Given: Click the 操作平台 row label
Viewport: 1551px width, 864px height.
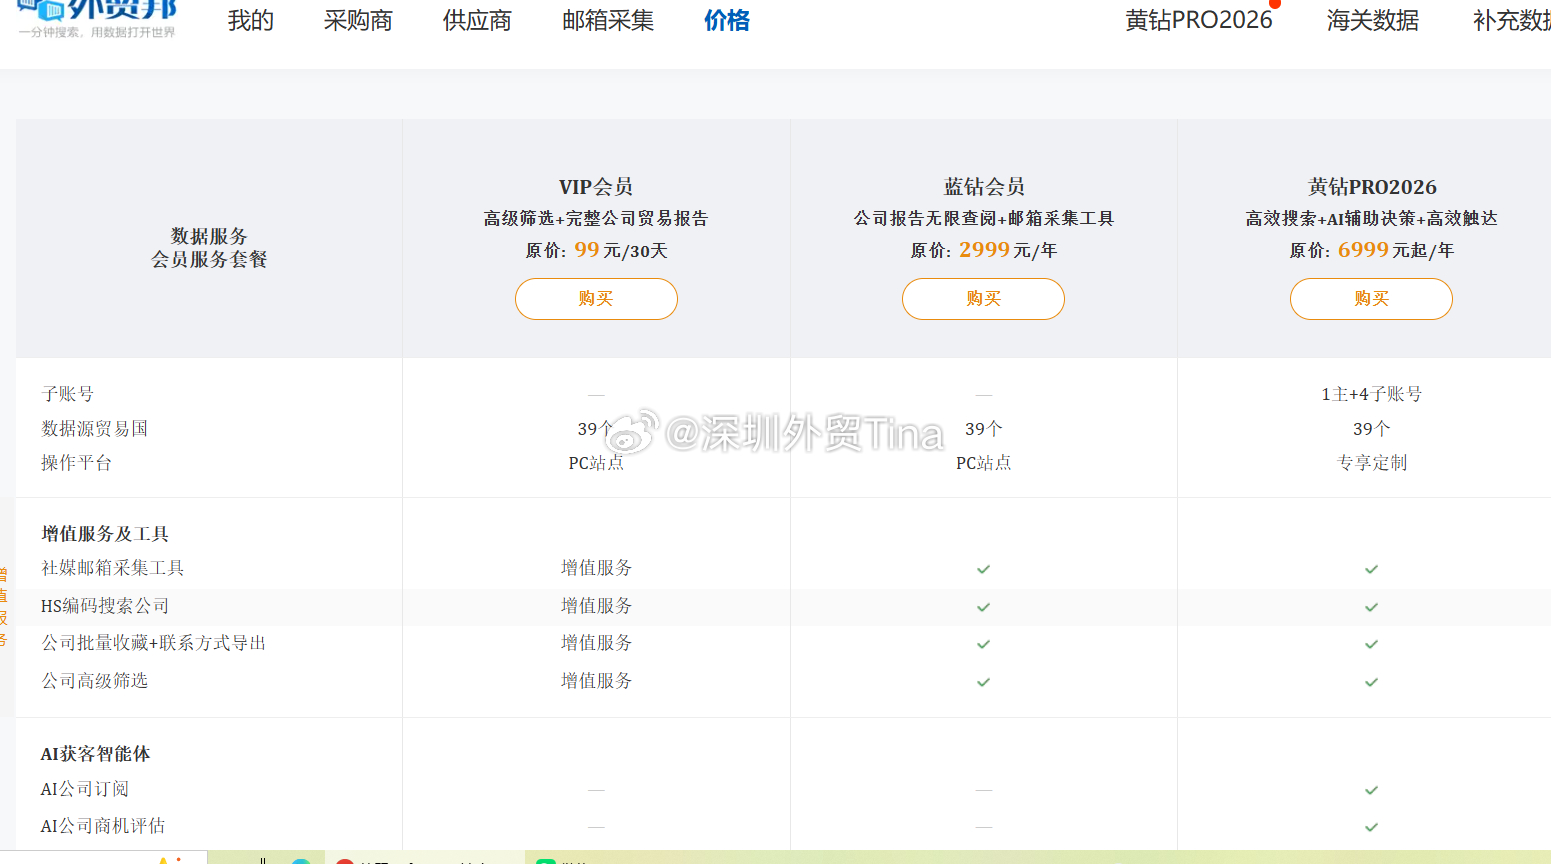Looking at the screenshot, I should pos(76,463).
